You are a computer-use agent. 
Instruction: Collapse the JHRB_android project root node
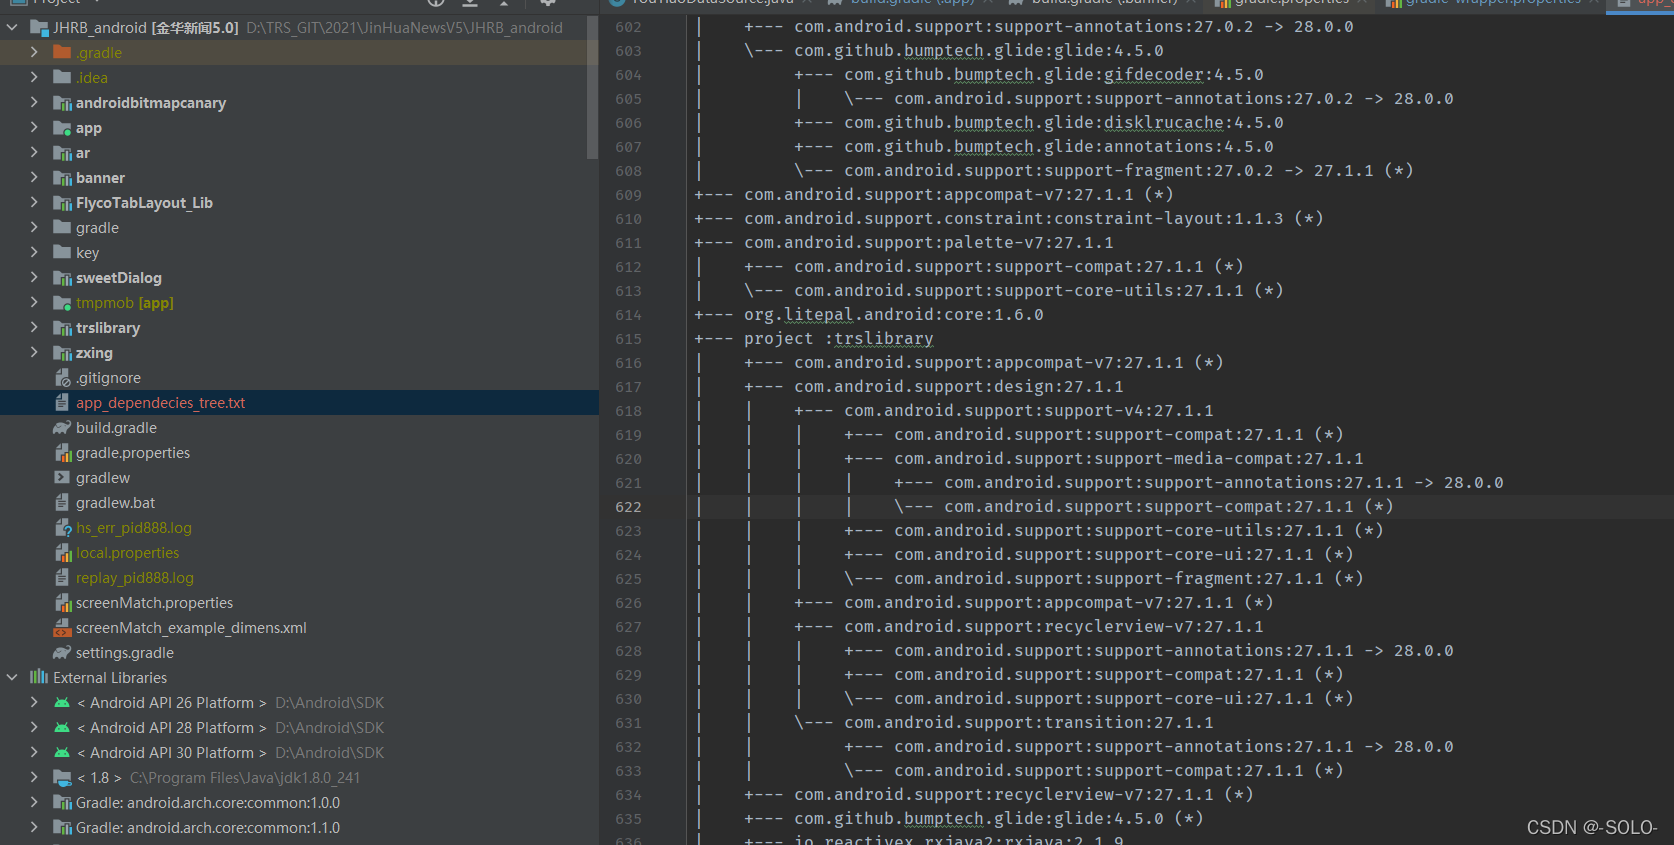(12, 27)
